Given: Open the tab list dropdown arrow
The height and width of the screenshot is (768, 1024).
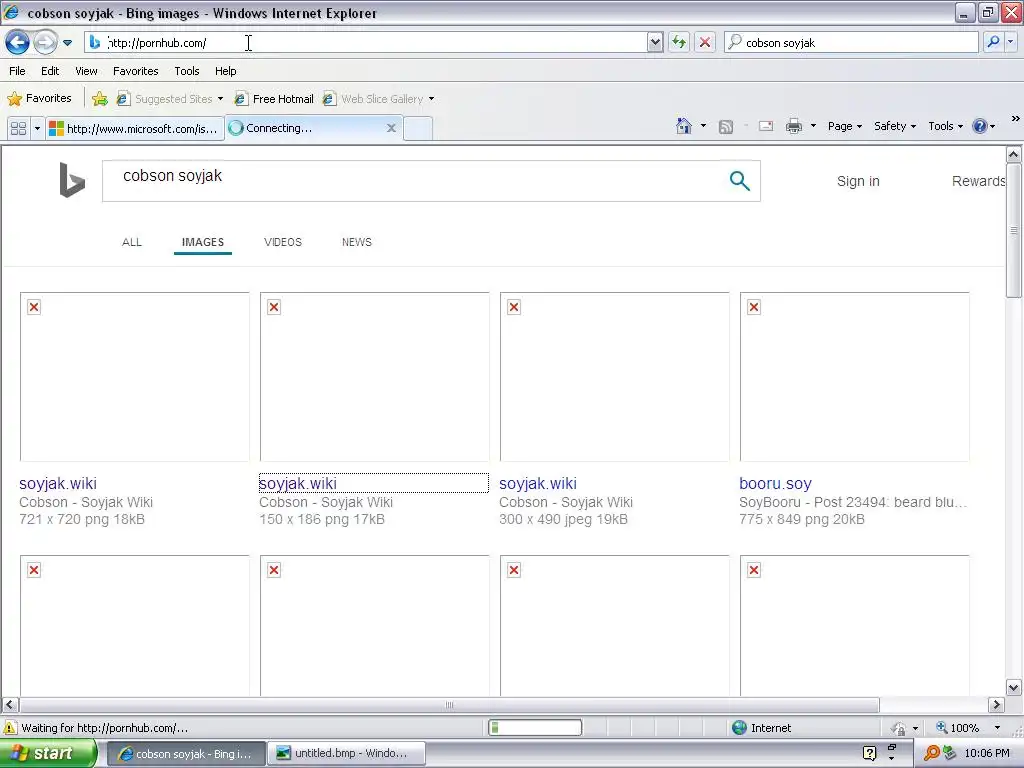Looking at the screenshot, I should (37, 128).
